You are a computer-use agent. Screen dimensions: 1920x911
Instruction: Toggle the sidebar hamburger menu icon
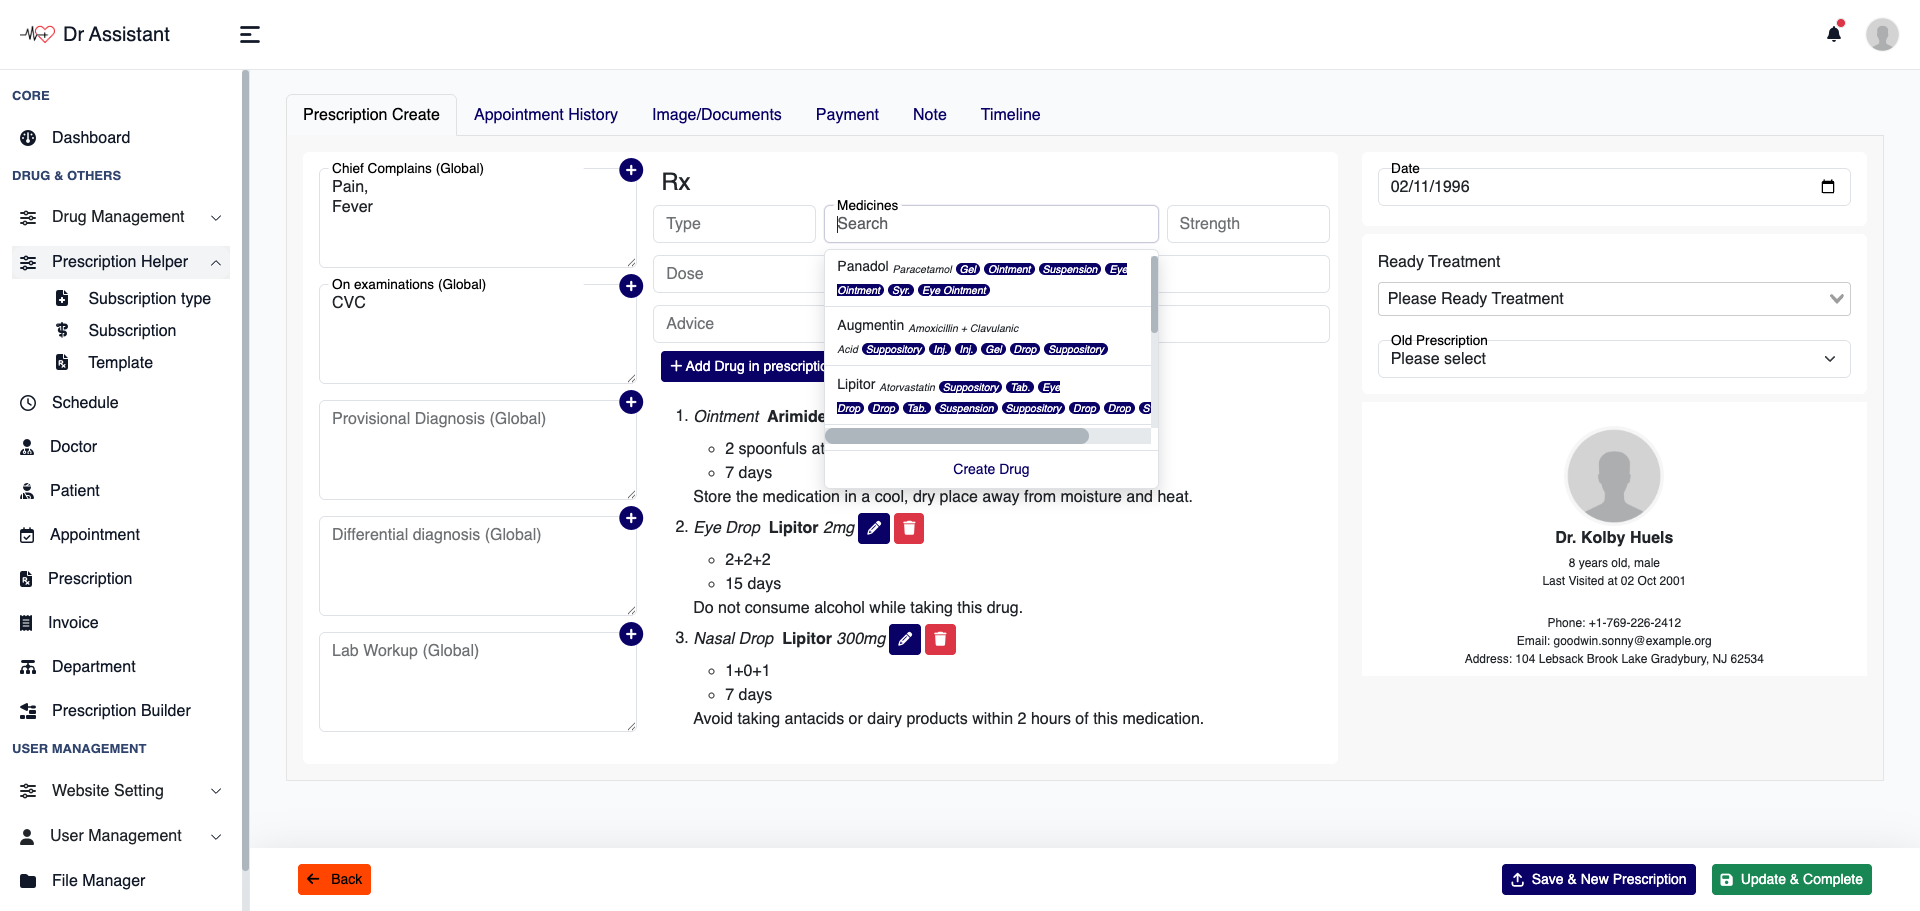(250, 35)
